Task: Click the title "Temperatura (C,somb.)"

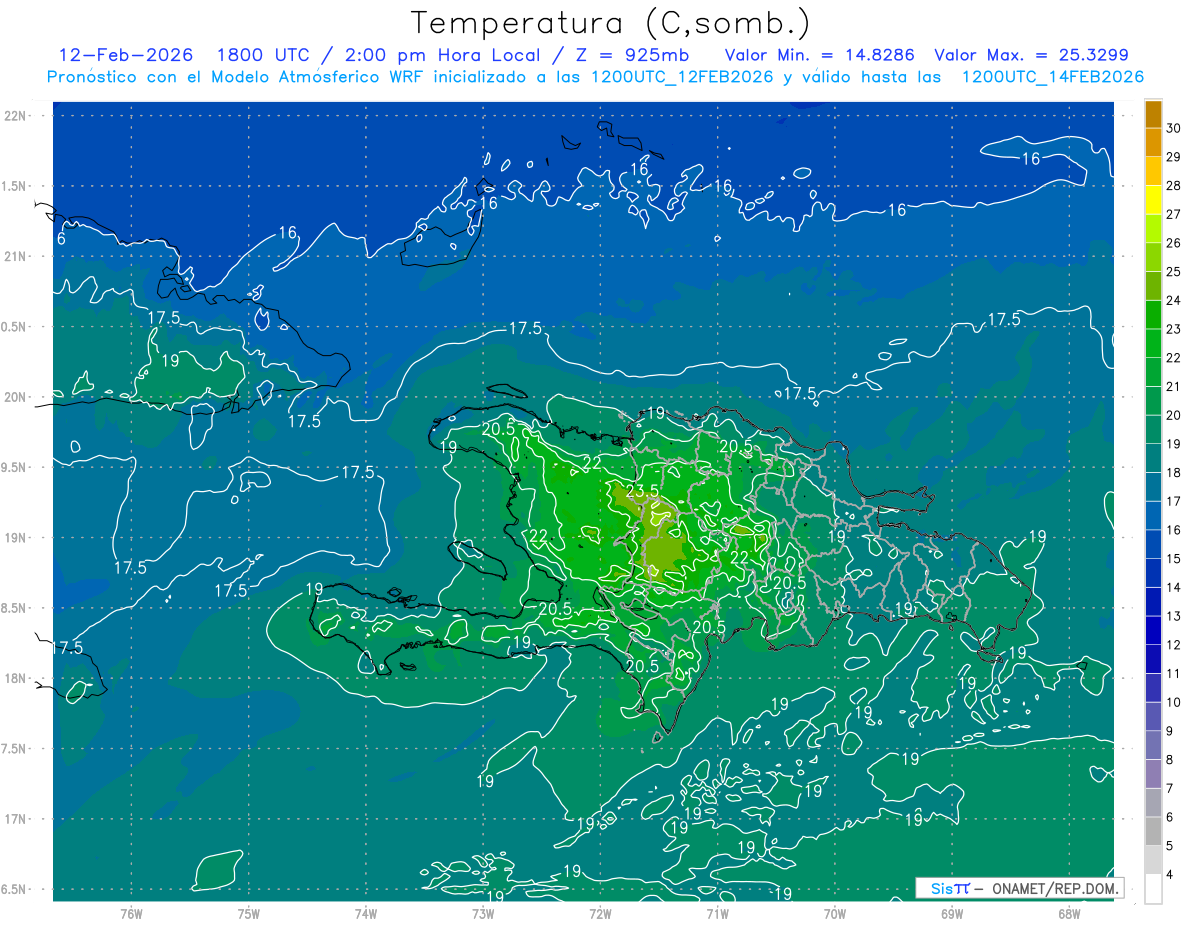Action: (610, 22)
